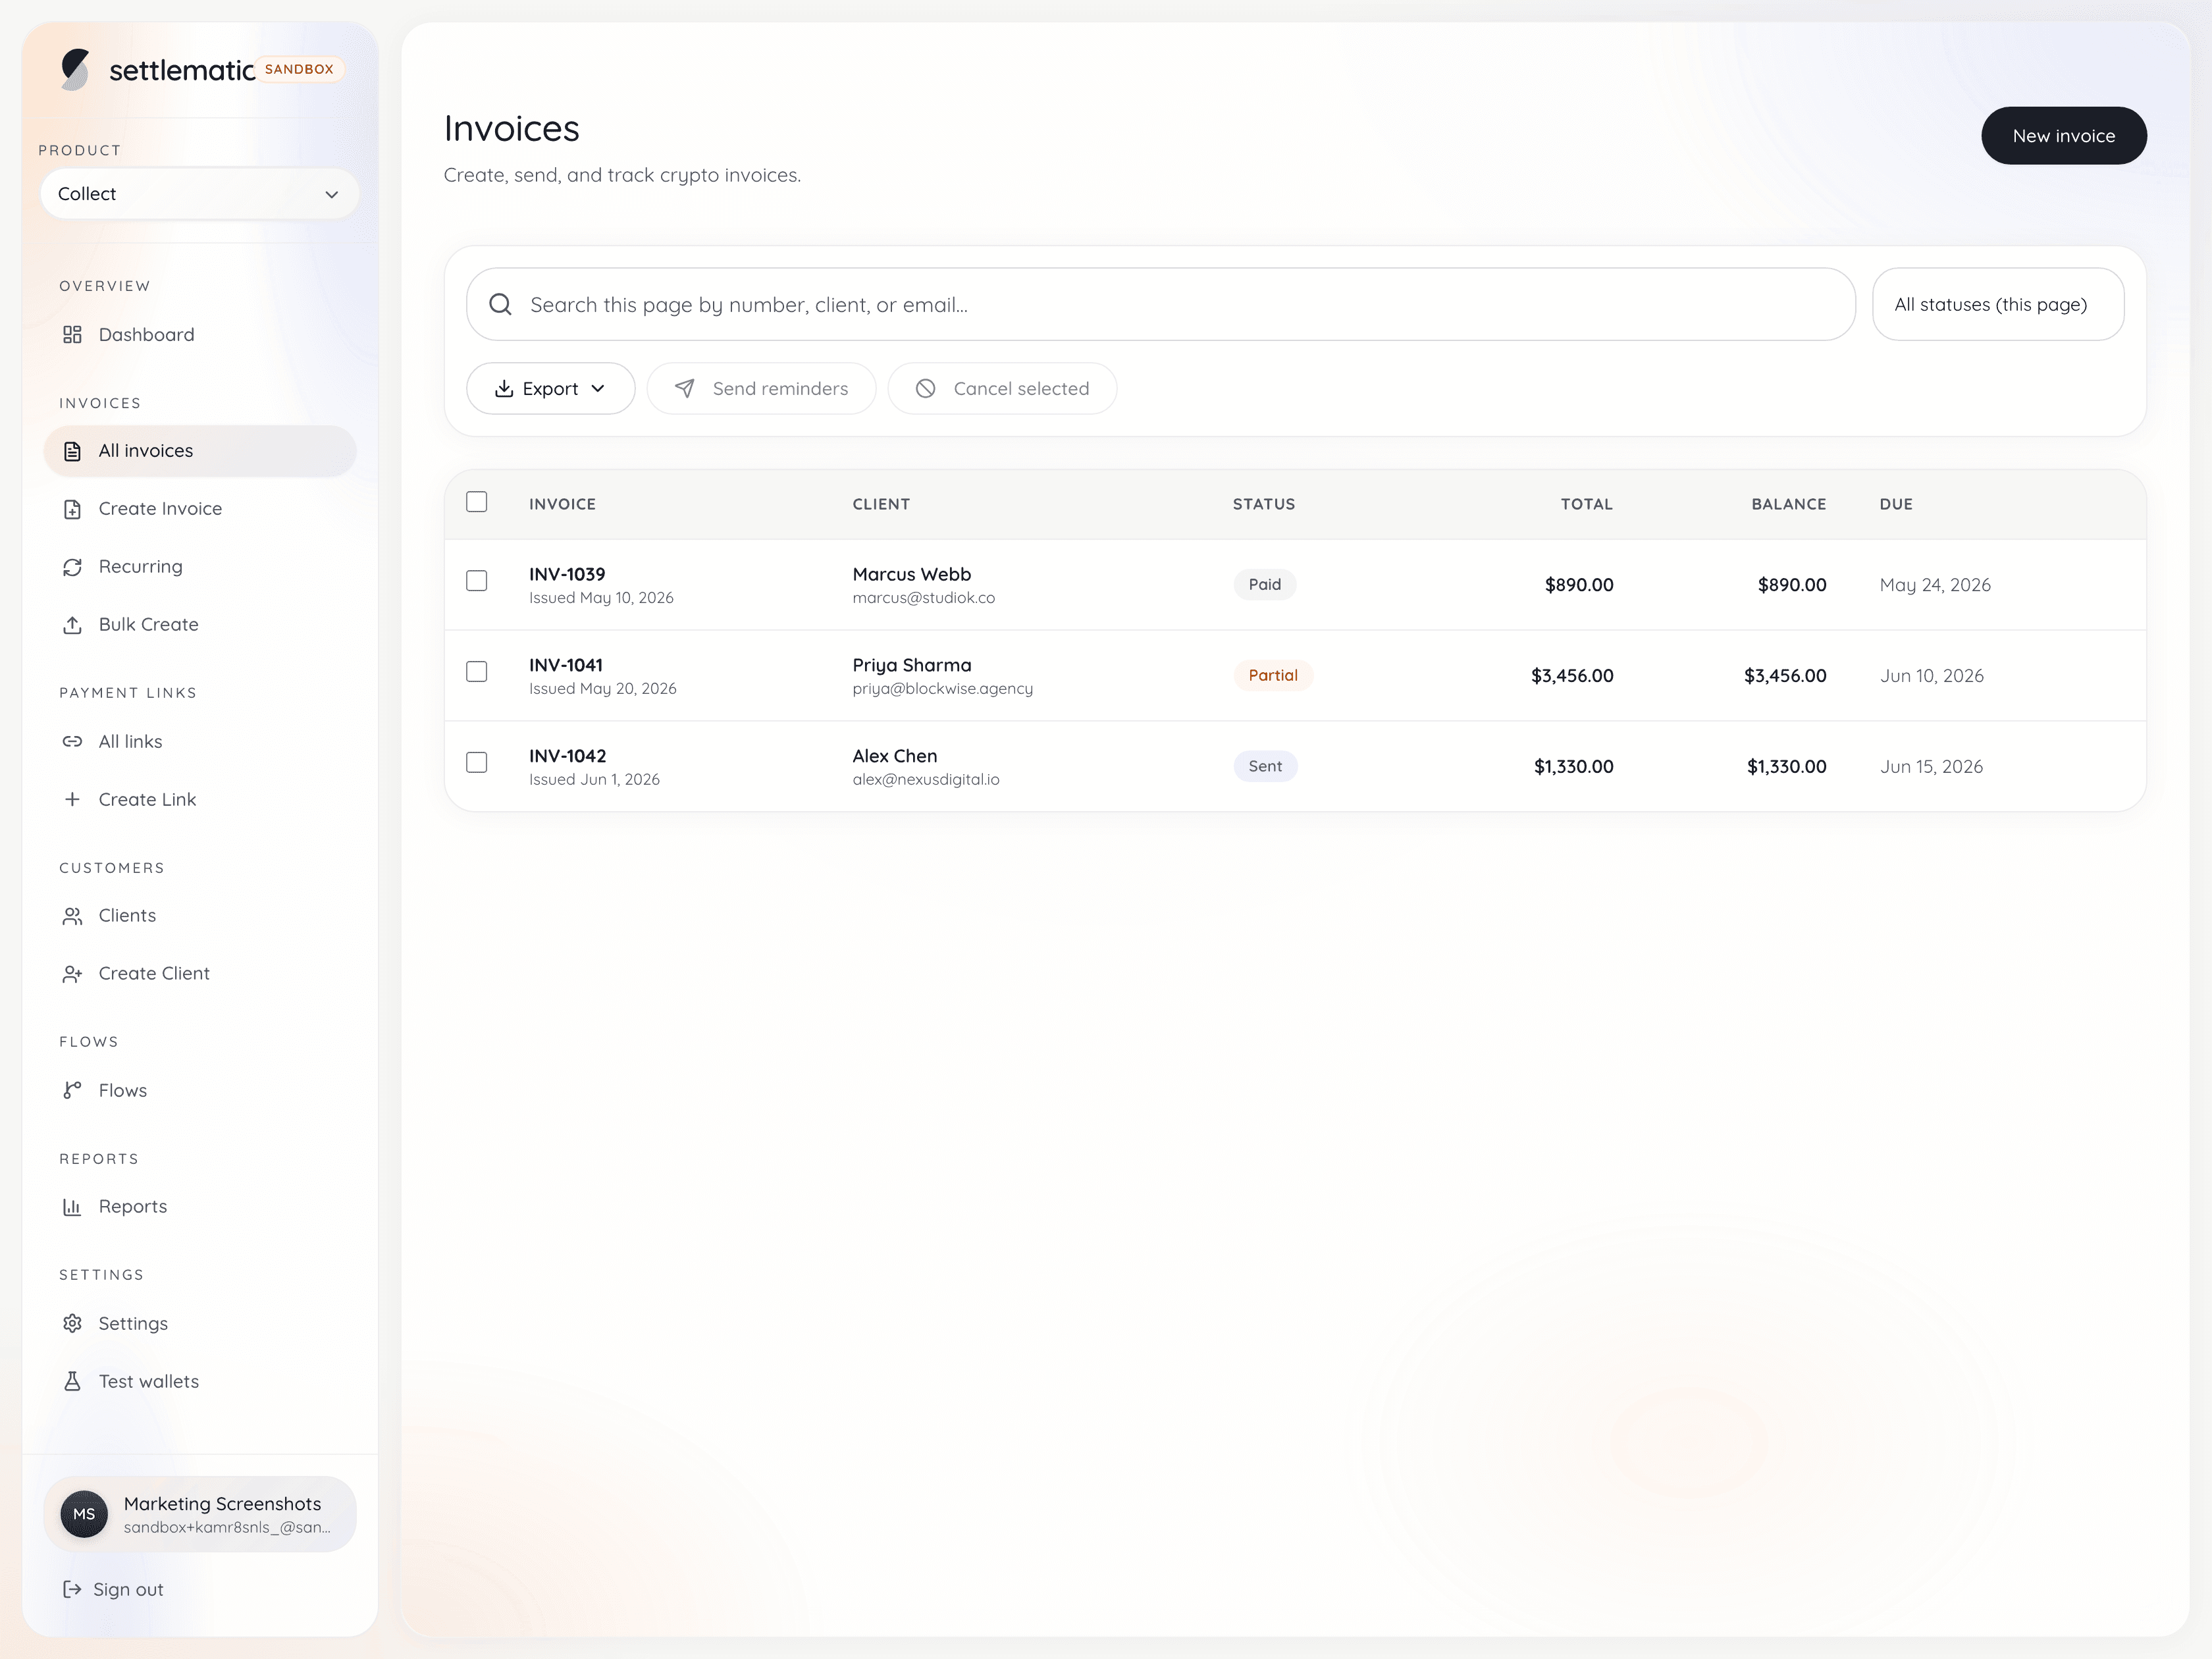Screen dimensions: 2212x1659
Task: Click the Reports bar chart icon
Action: click(72, 1207)
